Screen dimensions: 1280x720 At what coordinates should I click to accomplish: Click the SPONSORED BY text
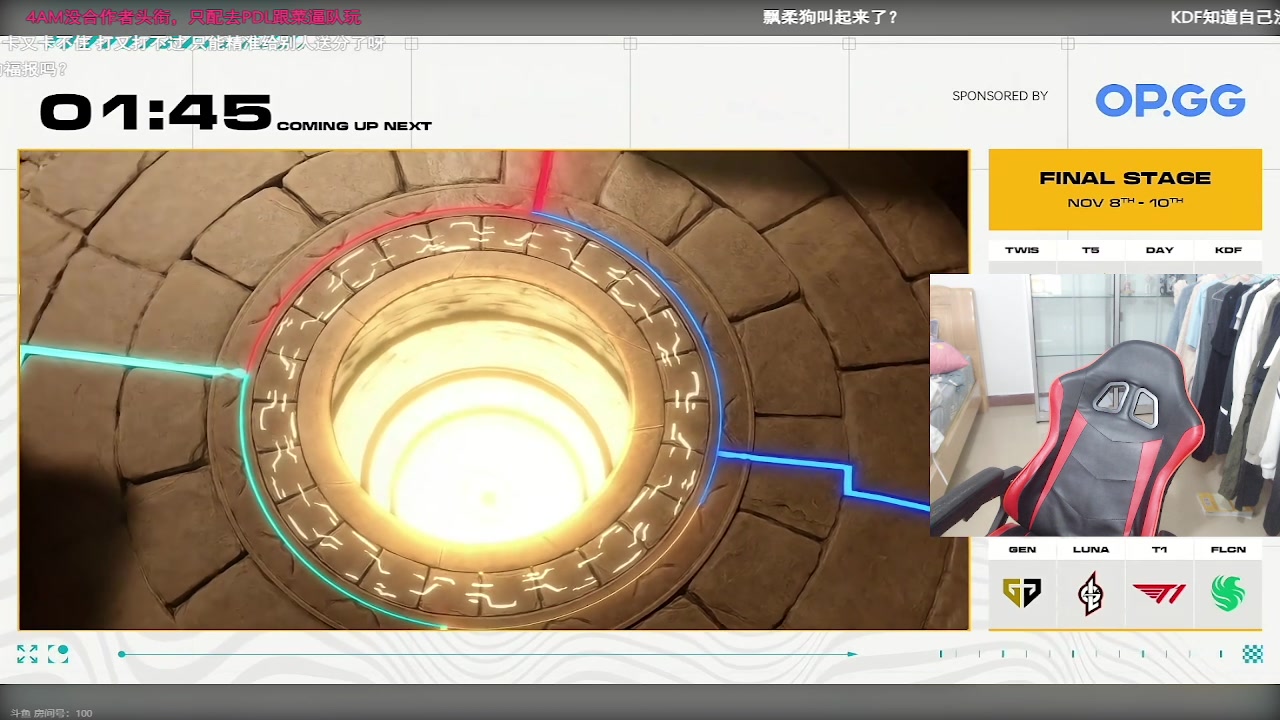tap(1000, 96)
